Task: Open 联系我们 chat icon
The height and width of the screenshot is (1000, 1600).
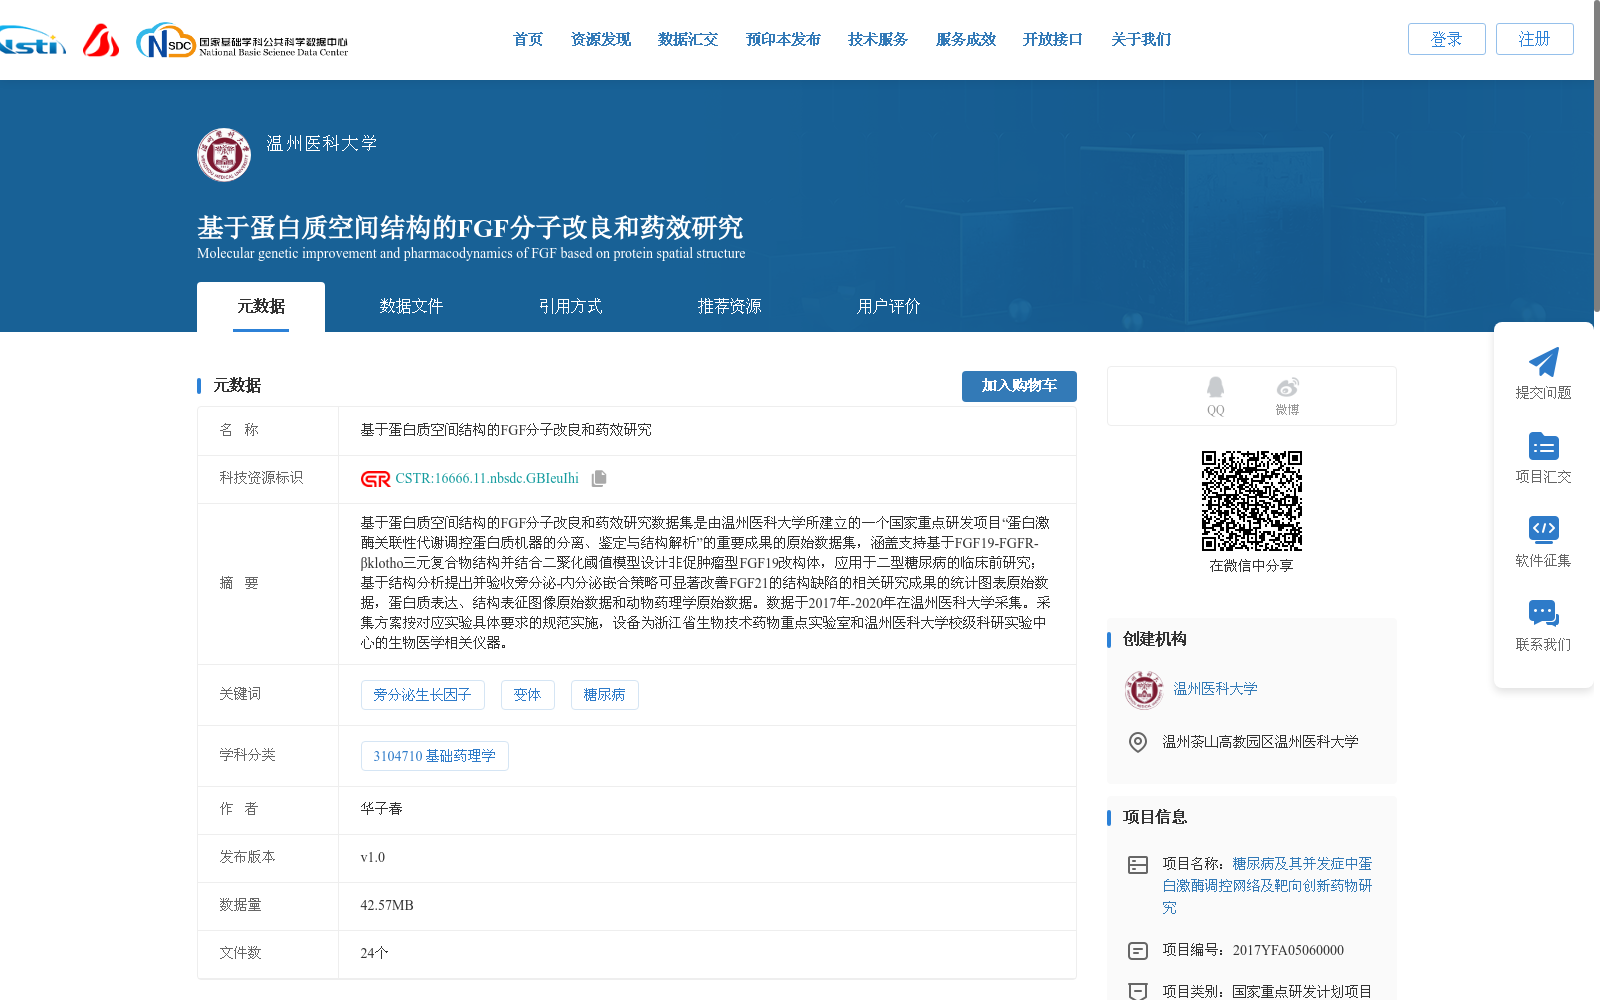Action: 1543,613
